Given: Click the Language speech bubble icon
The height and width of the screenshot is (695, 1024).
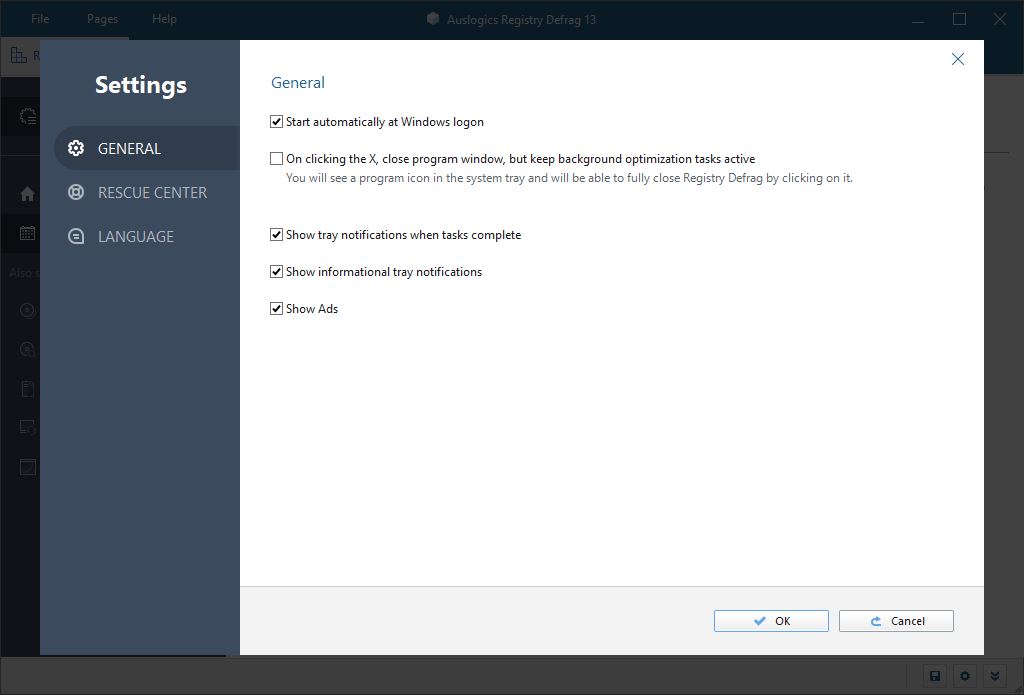Looking at the screenshot, I should (76, 236).
